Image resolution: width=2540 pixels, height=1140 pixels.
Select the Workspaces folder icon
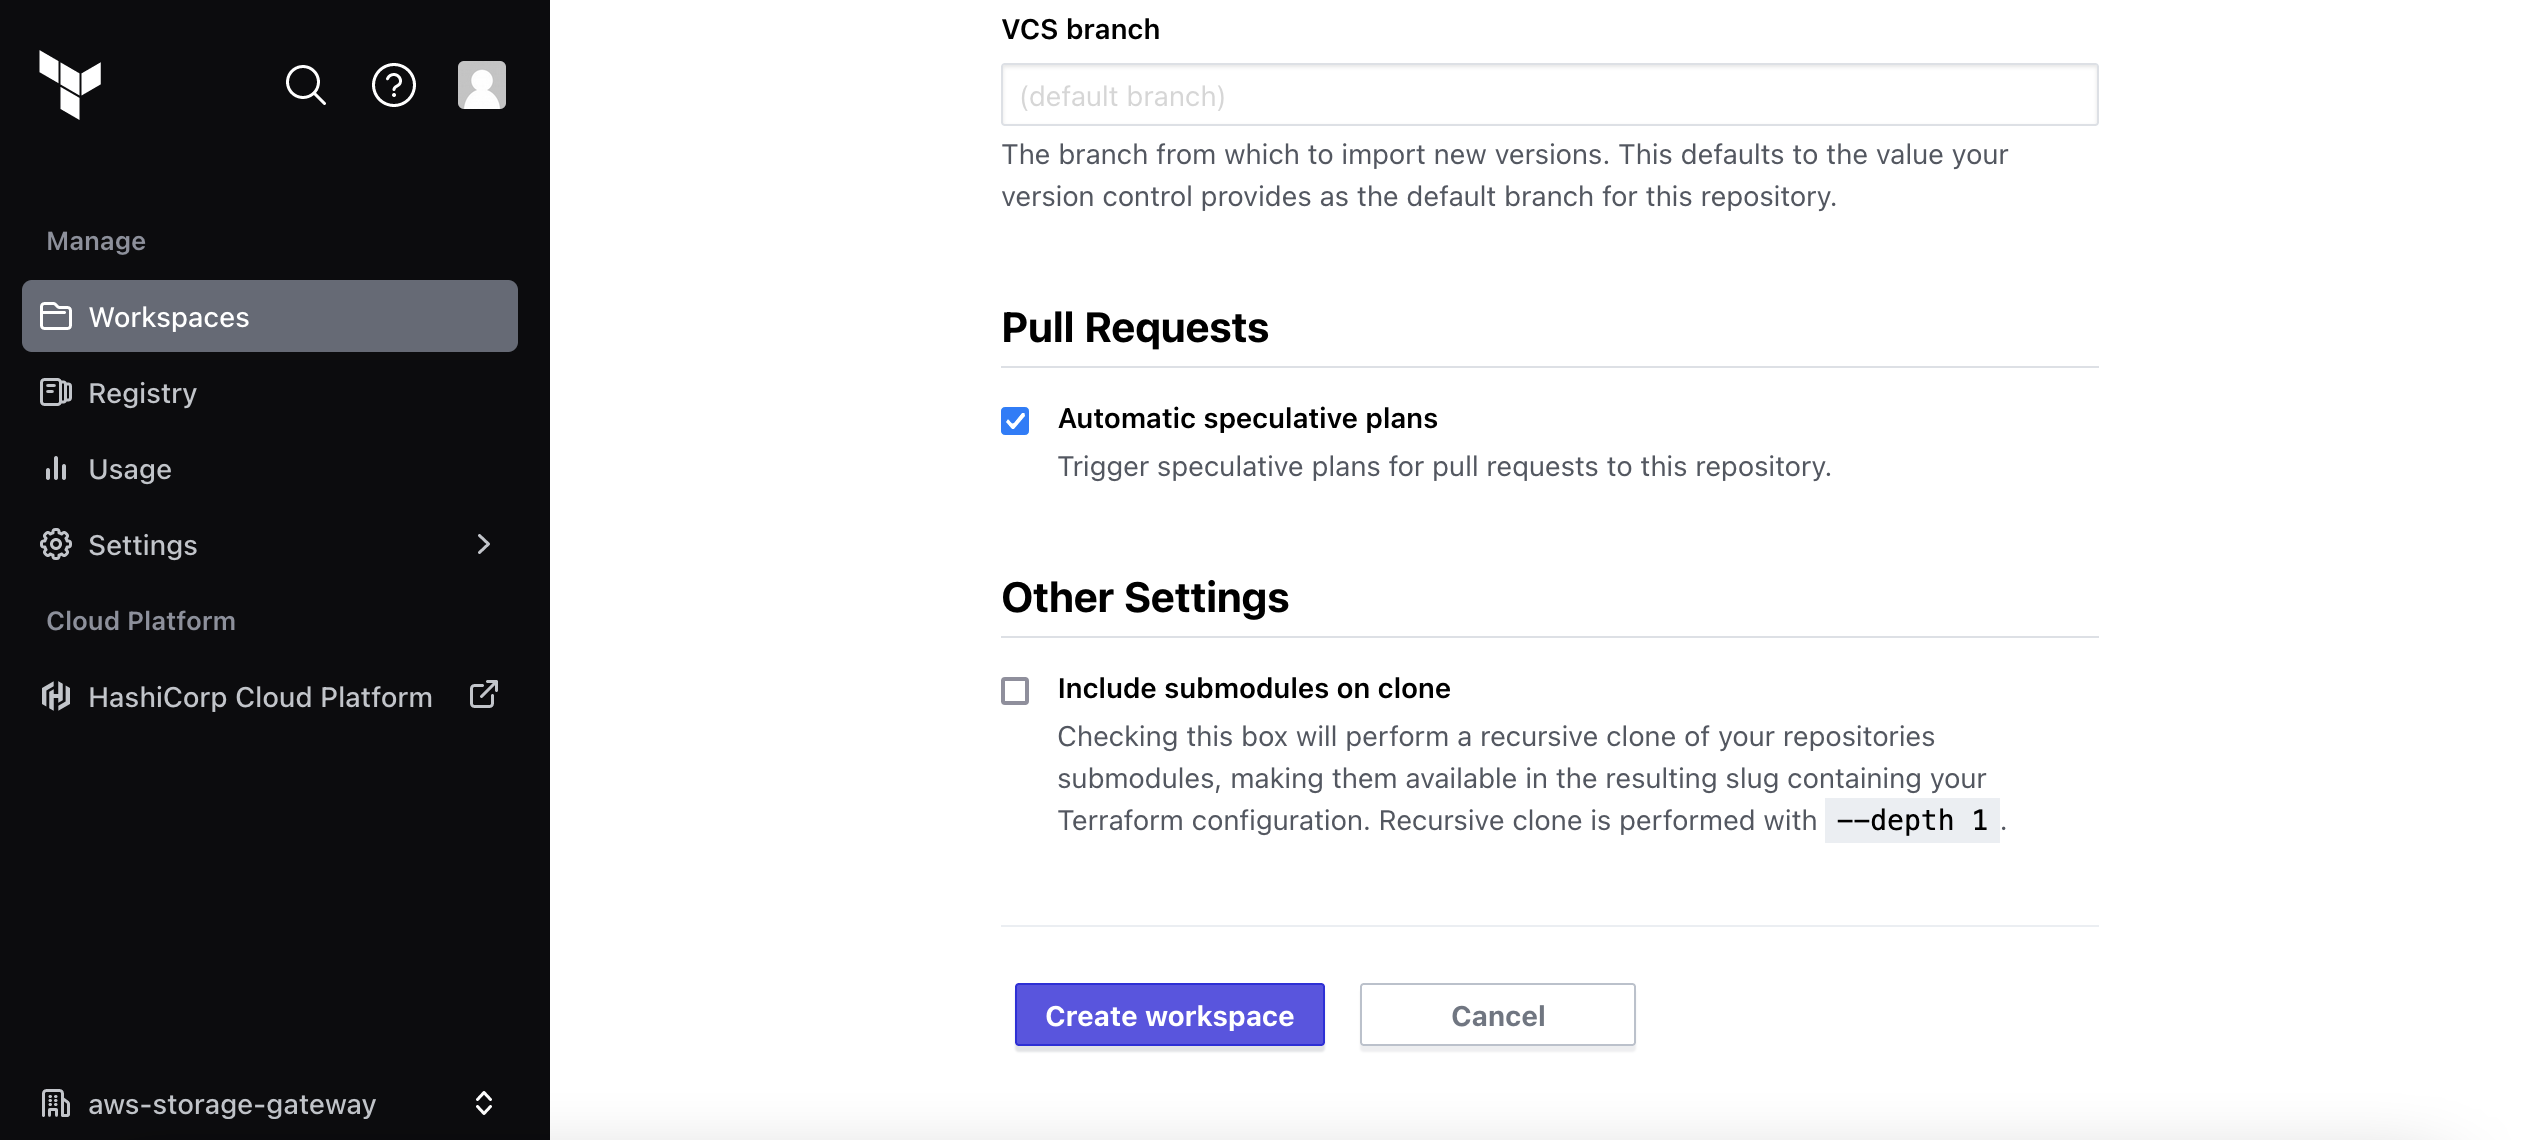[x=56, y=316]
